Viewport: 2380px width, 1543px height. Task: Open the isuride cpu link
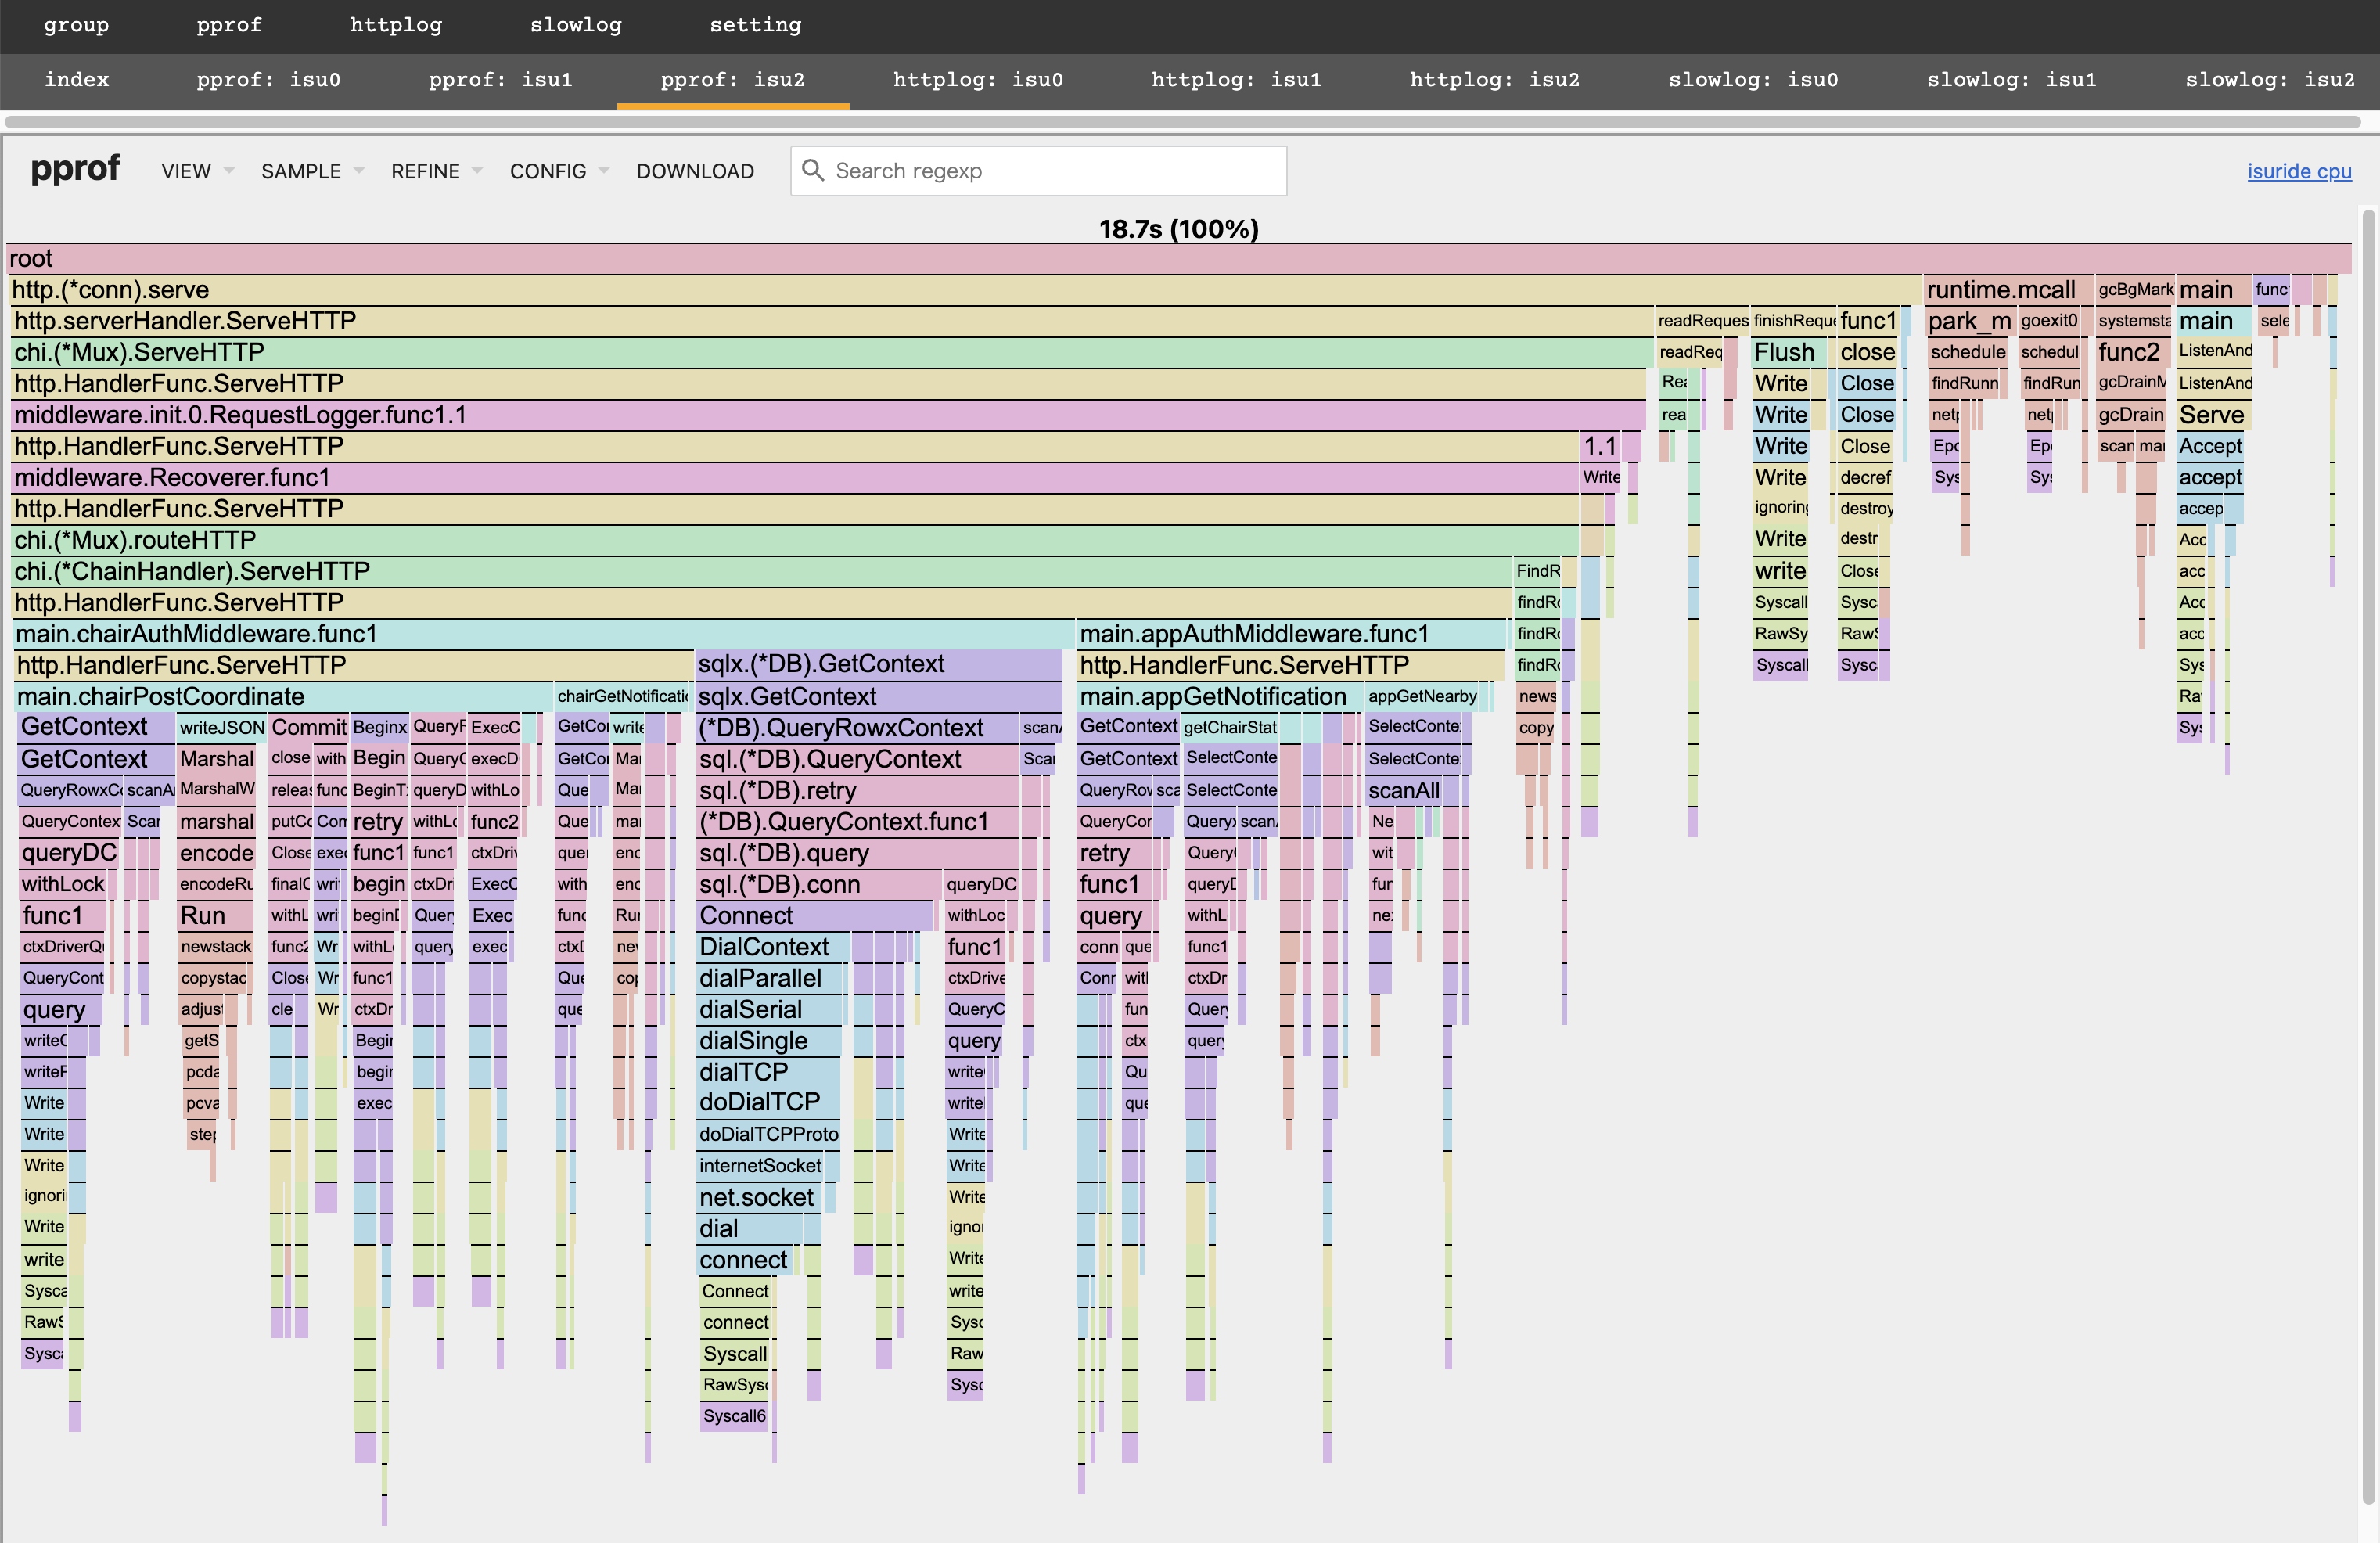point(2299,171)
